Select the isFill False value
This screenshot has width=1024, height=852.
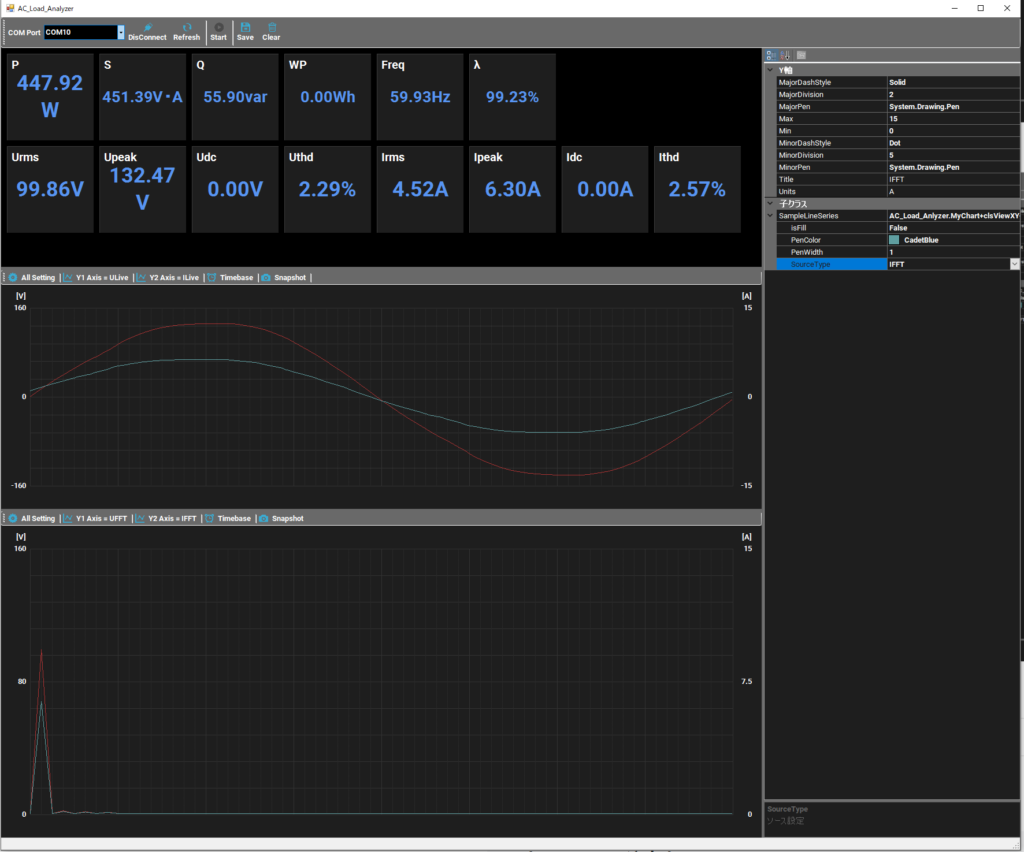click(950, 228)
